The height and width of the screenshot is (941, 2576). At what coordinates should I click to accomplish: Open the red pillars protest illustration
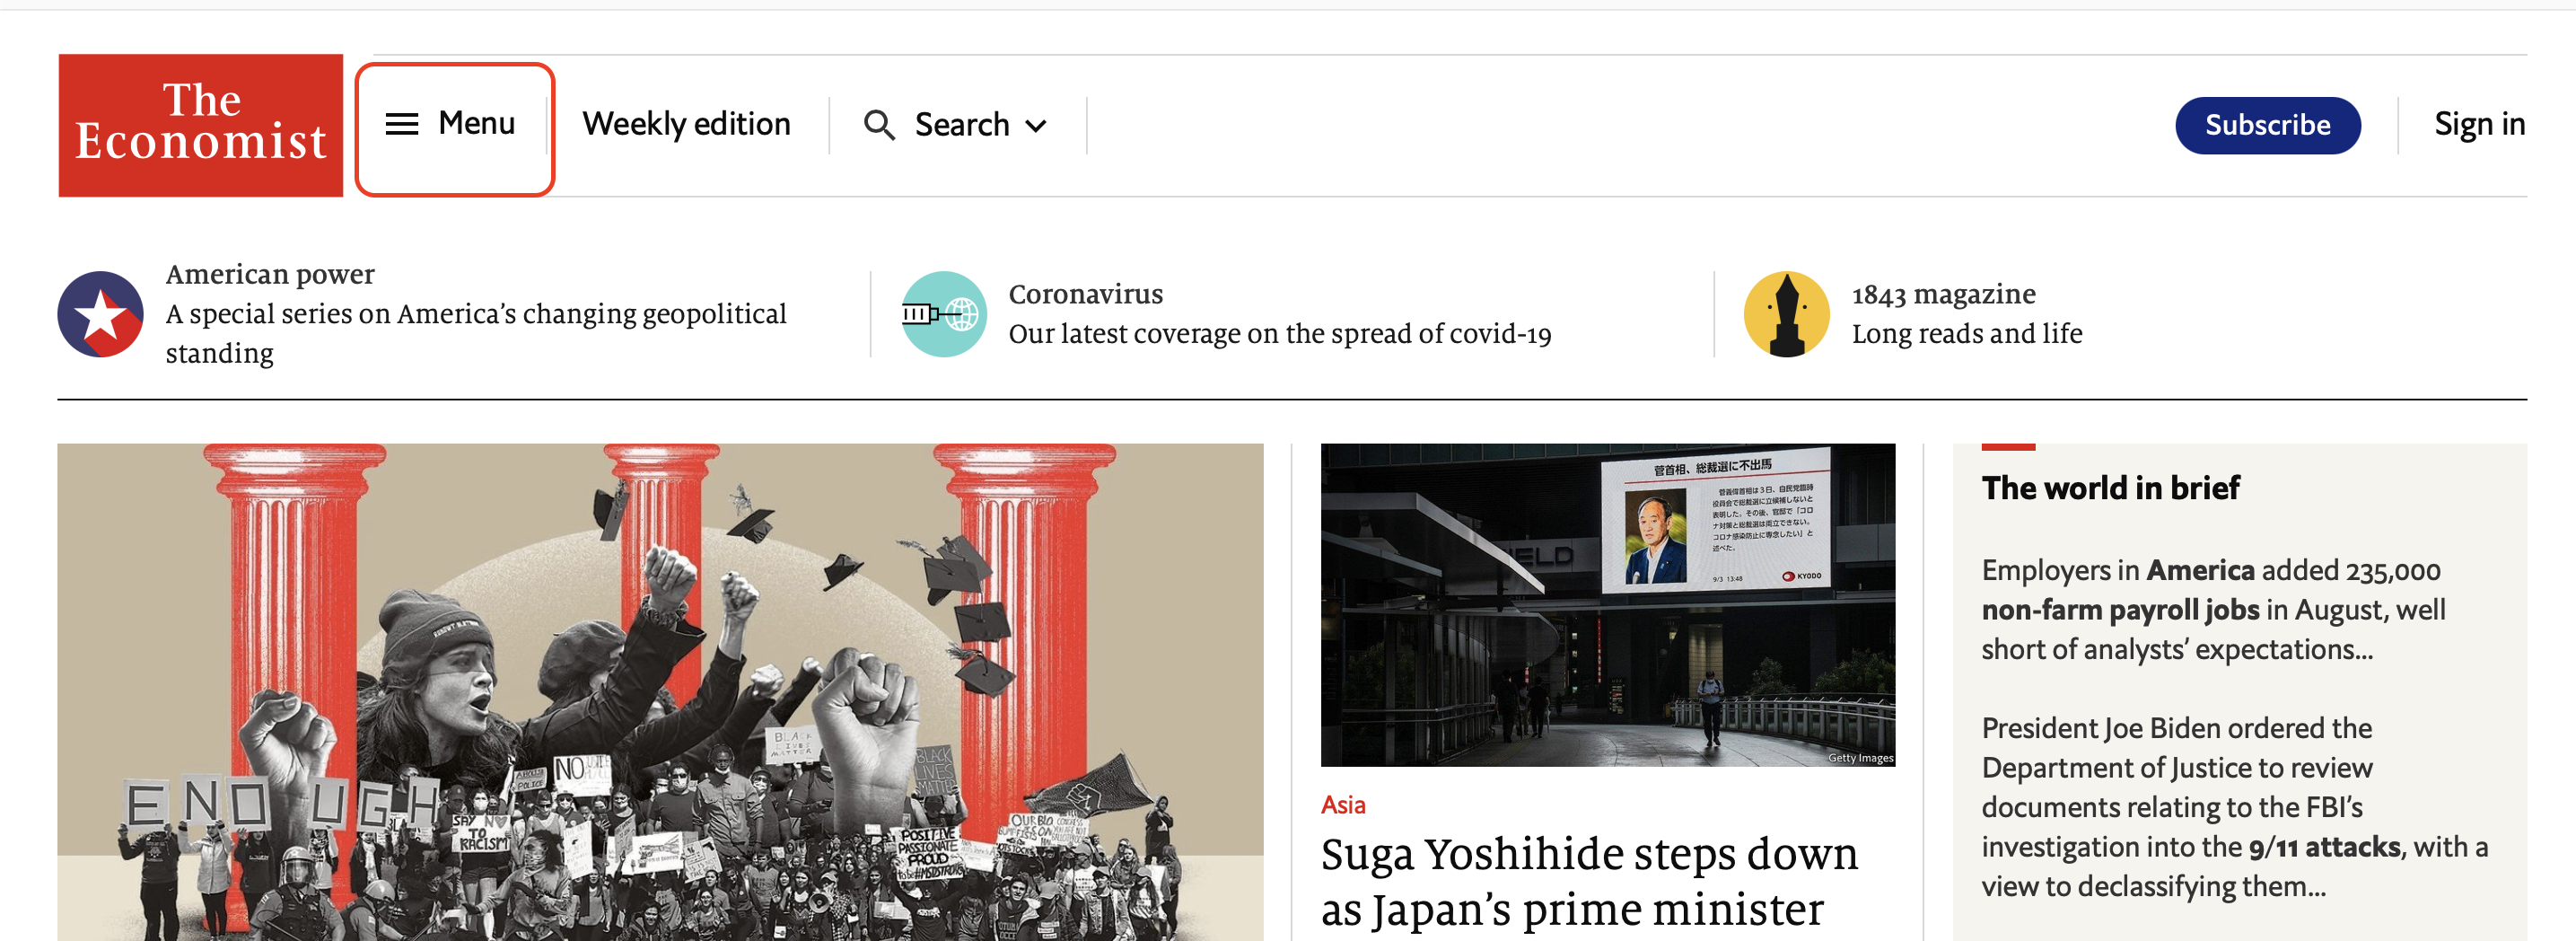tap(660, 691)
